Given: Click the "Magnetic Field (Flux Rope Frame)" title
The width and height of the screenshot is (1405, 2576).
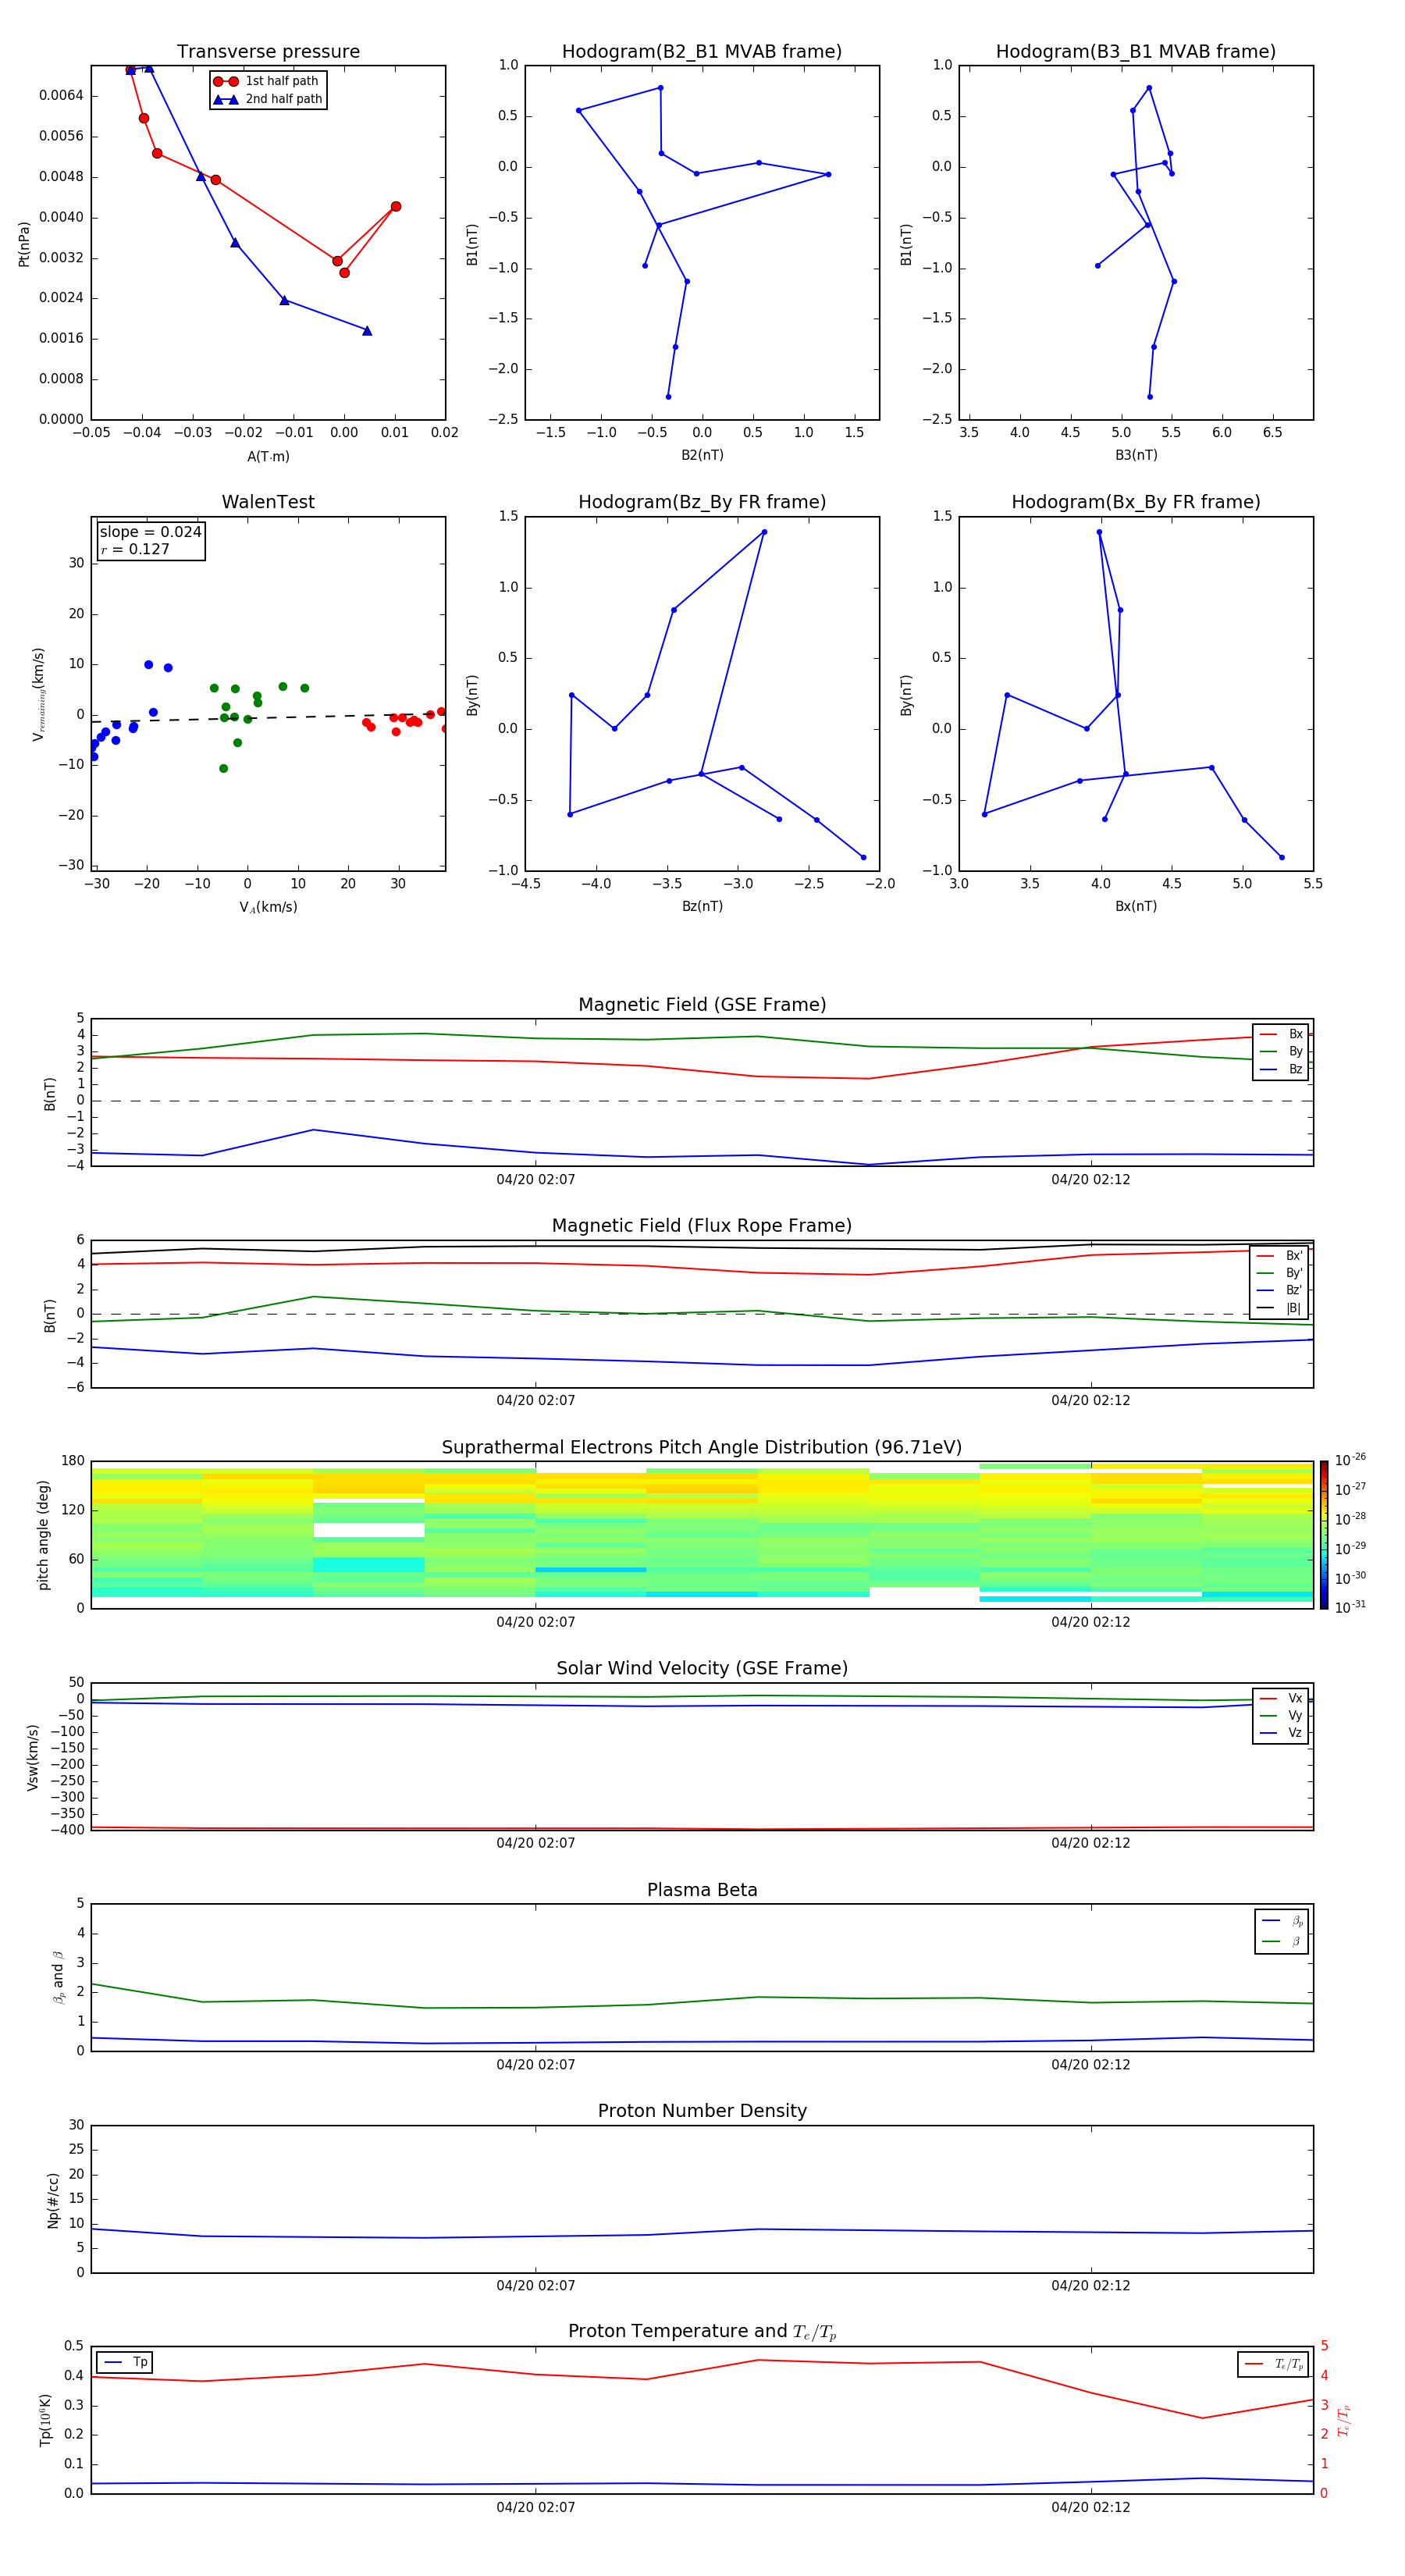Looking at the screenshot, I should coord(702,1226).
